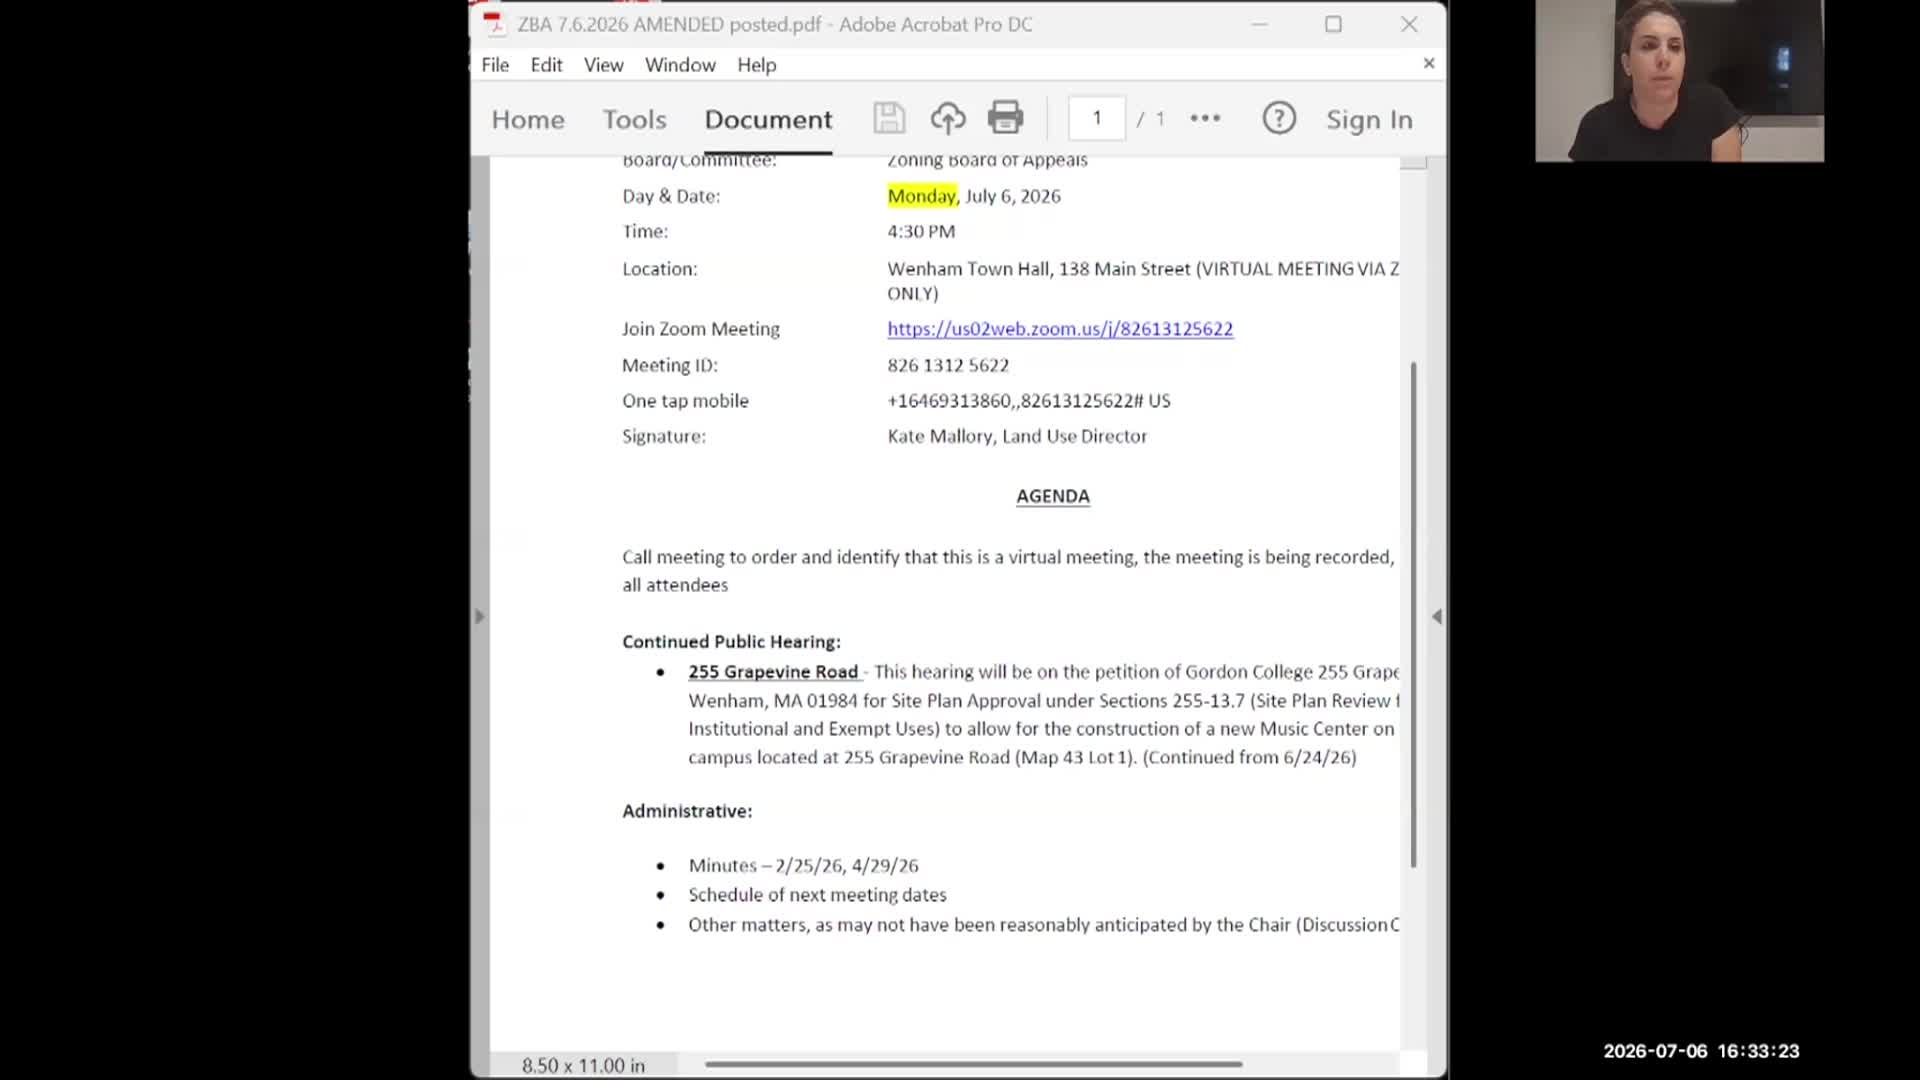Click the Save disk icon
Image resolution: width=1920 pixels, height=1080 pixels.
[x=888, y=118]
